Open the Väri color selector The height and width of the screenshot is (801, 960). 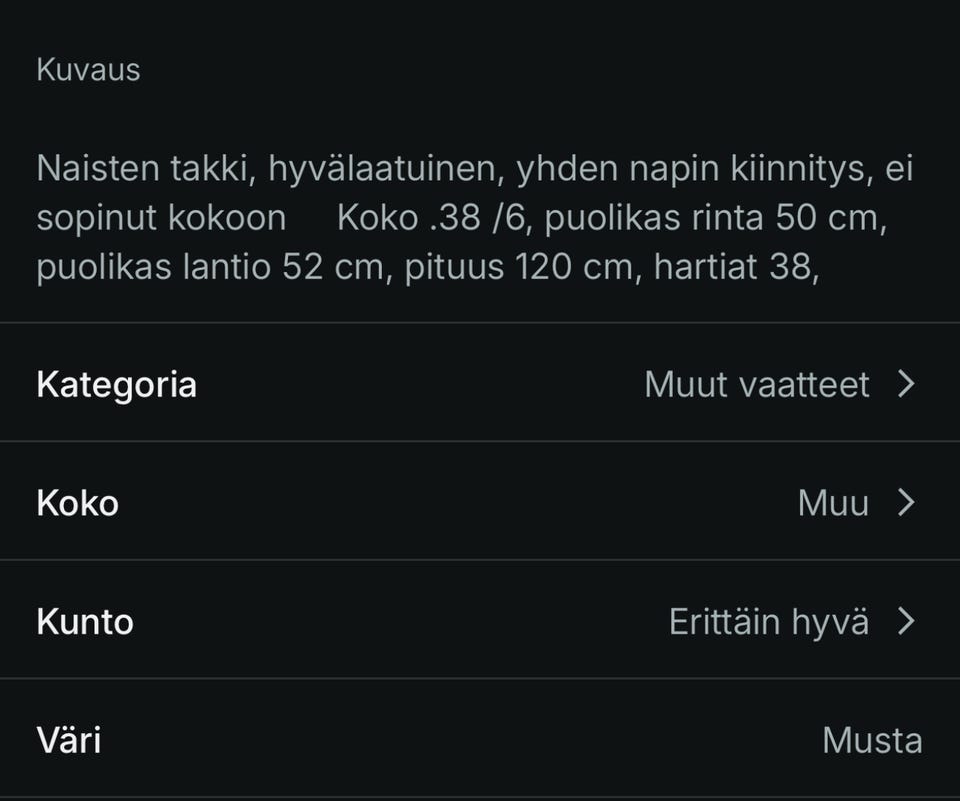click(x=480, y=740)
